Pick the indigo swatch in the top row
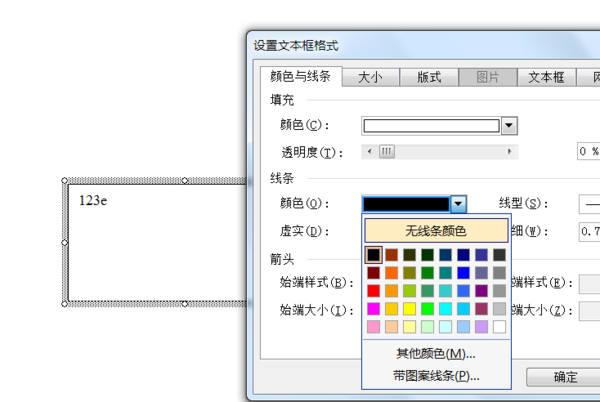Screen dimensions: 600x402 coord(481,255)
